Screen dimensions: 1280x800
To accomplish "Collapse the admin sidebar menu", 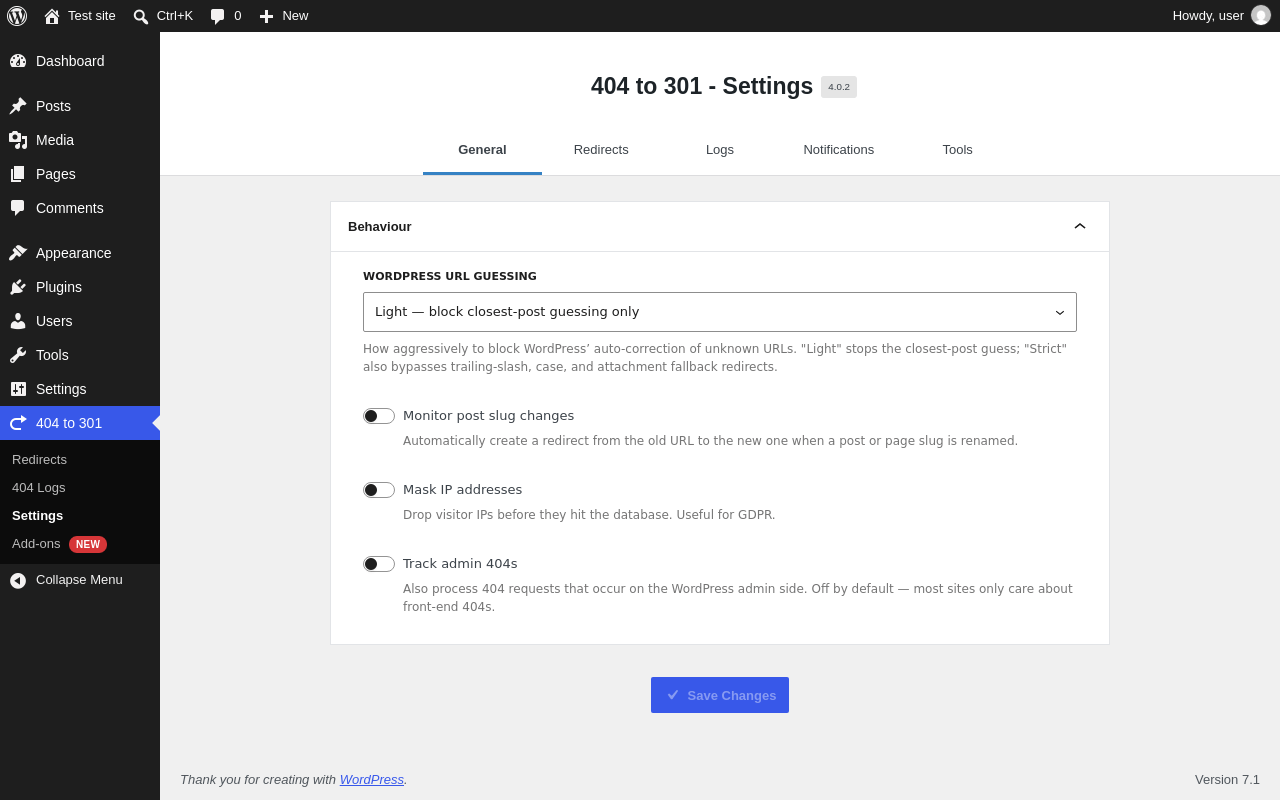I will point(80,580).
